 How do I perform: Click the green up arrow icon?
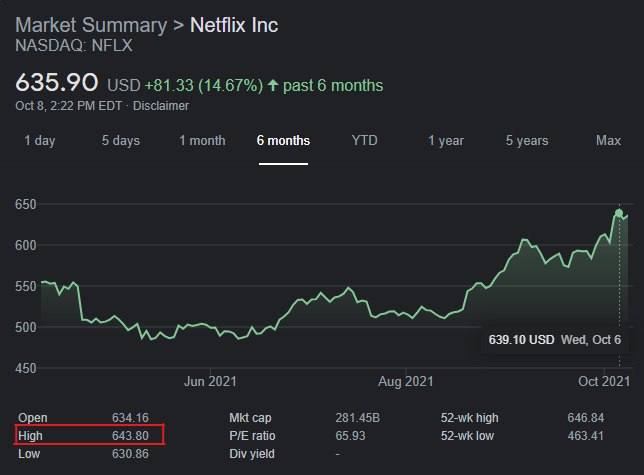[273, 85]
